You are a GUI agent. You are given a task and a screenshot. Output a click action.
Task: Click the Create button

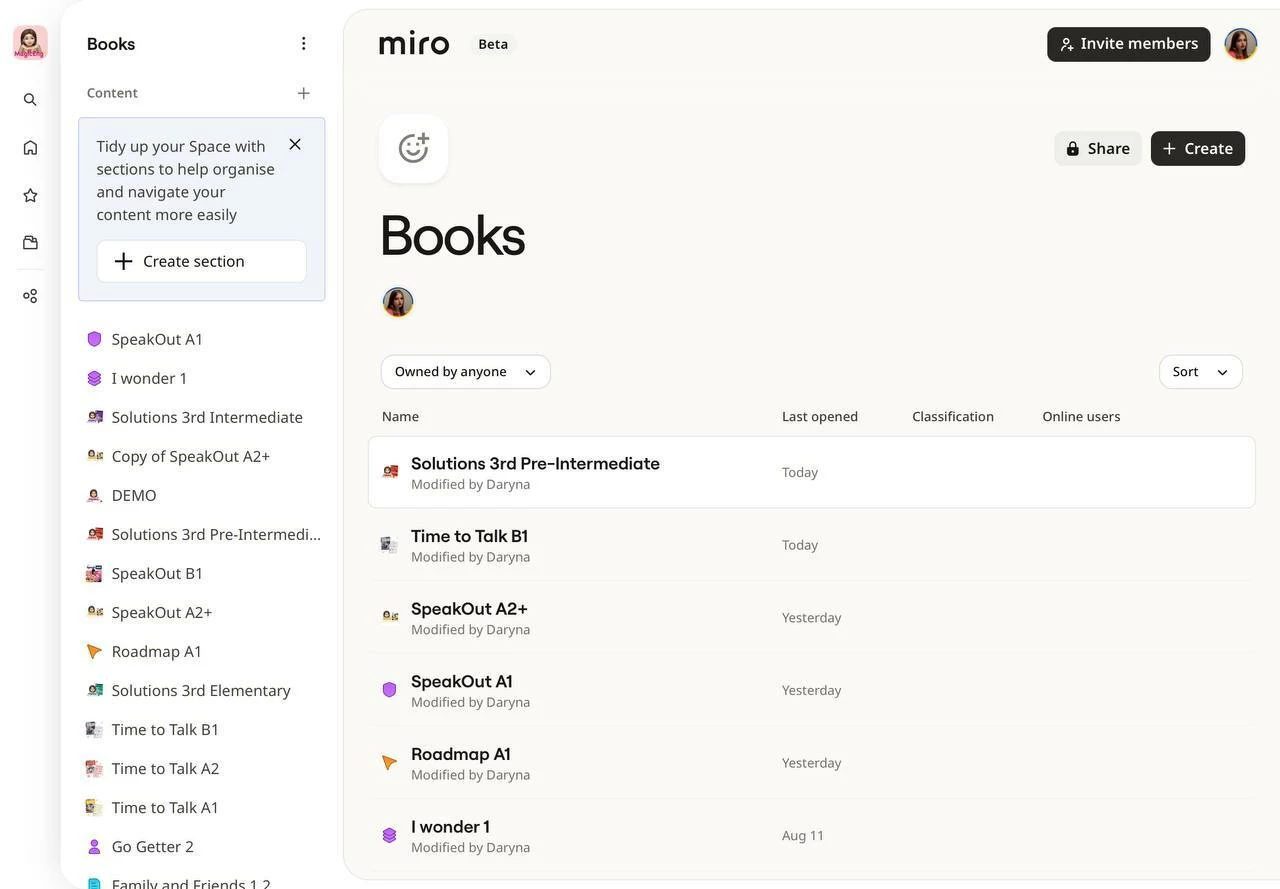tap(1198, 148)
